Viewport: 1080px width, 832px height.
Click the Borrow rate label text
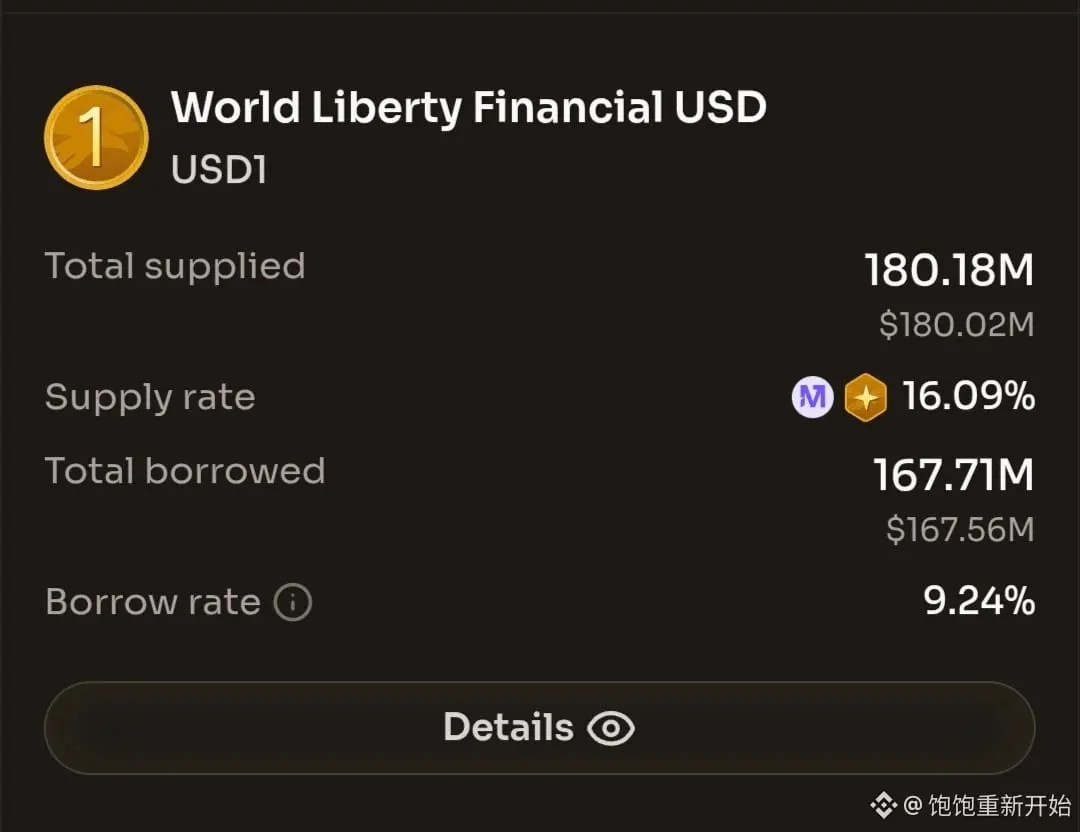153,602
